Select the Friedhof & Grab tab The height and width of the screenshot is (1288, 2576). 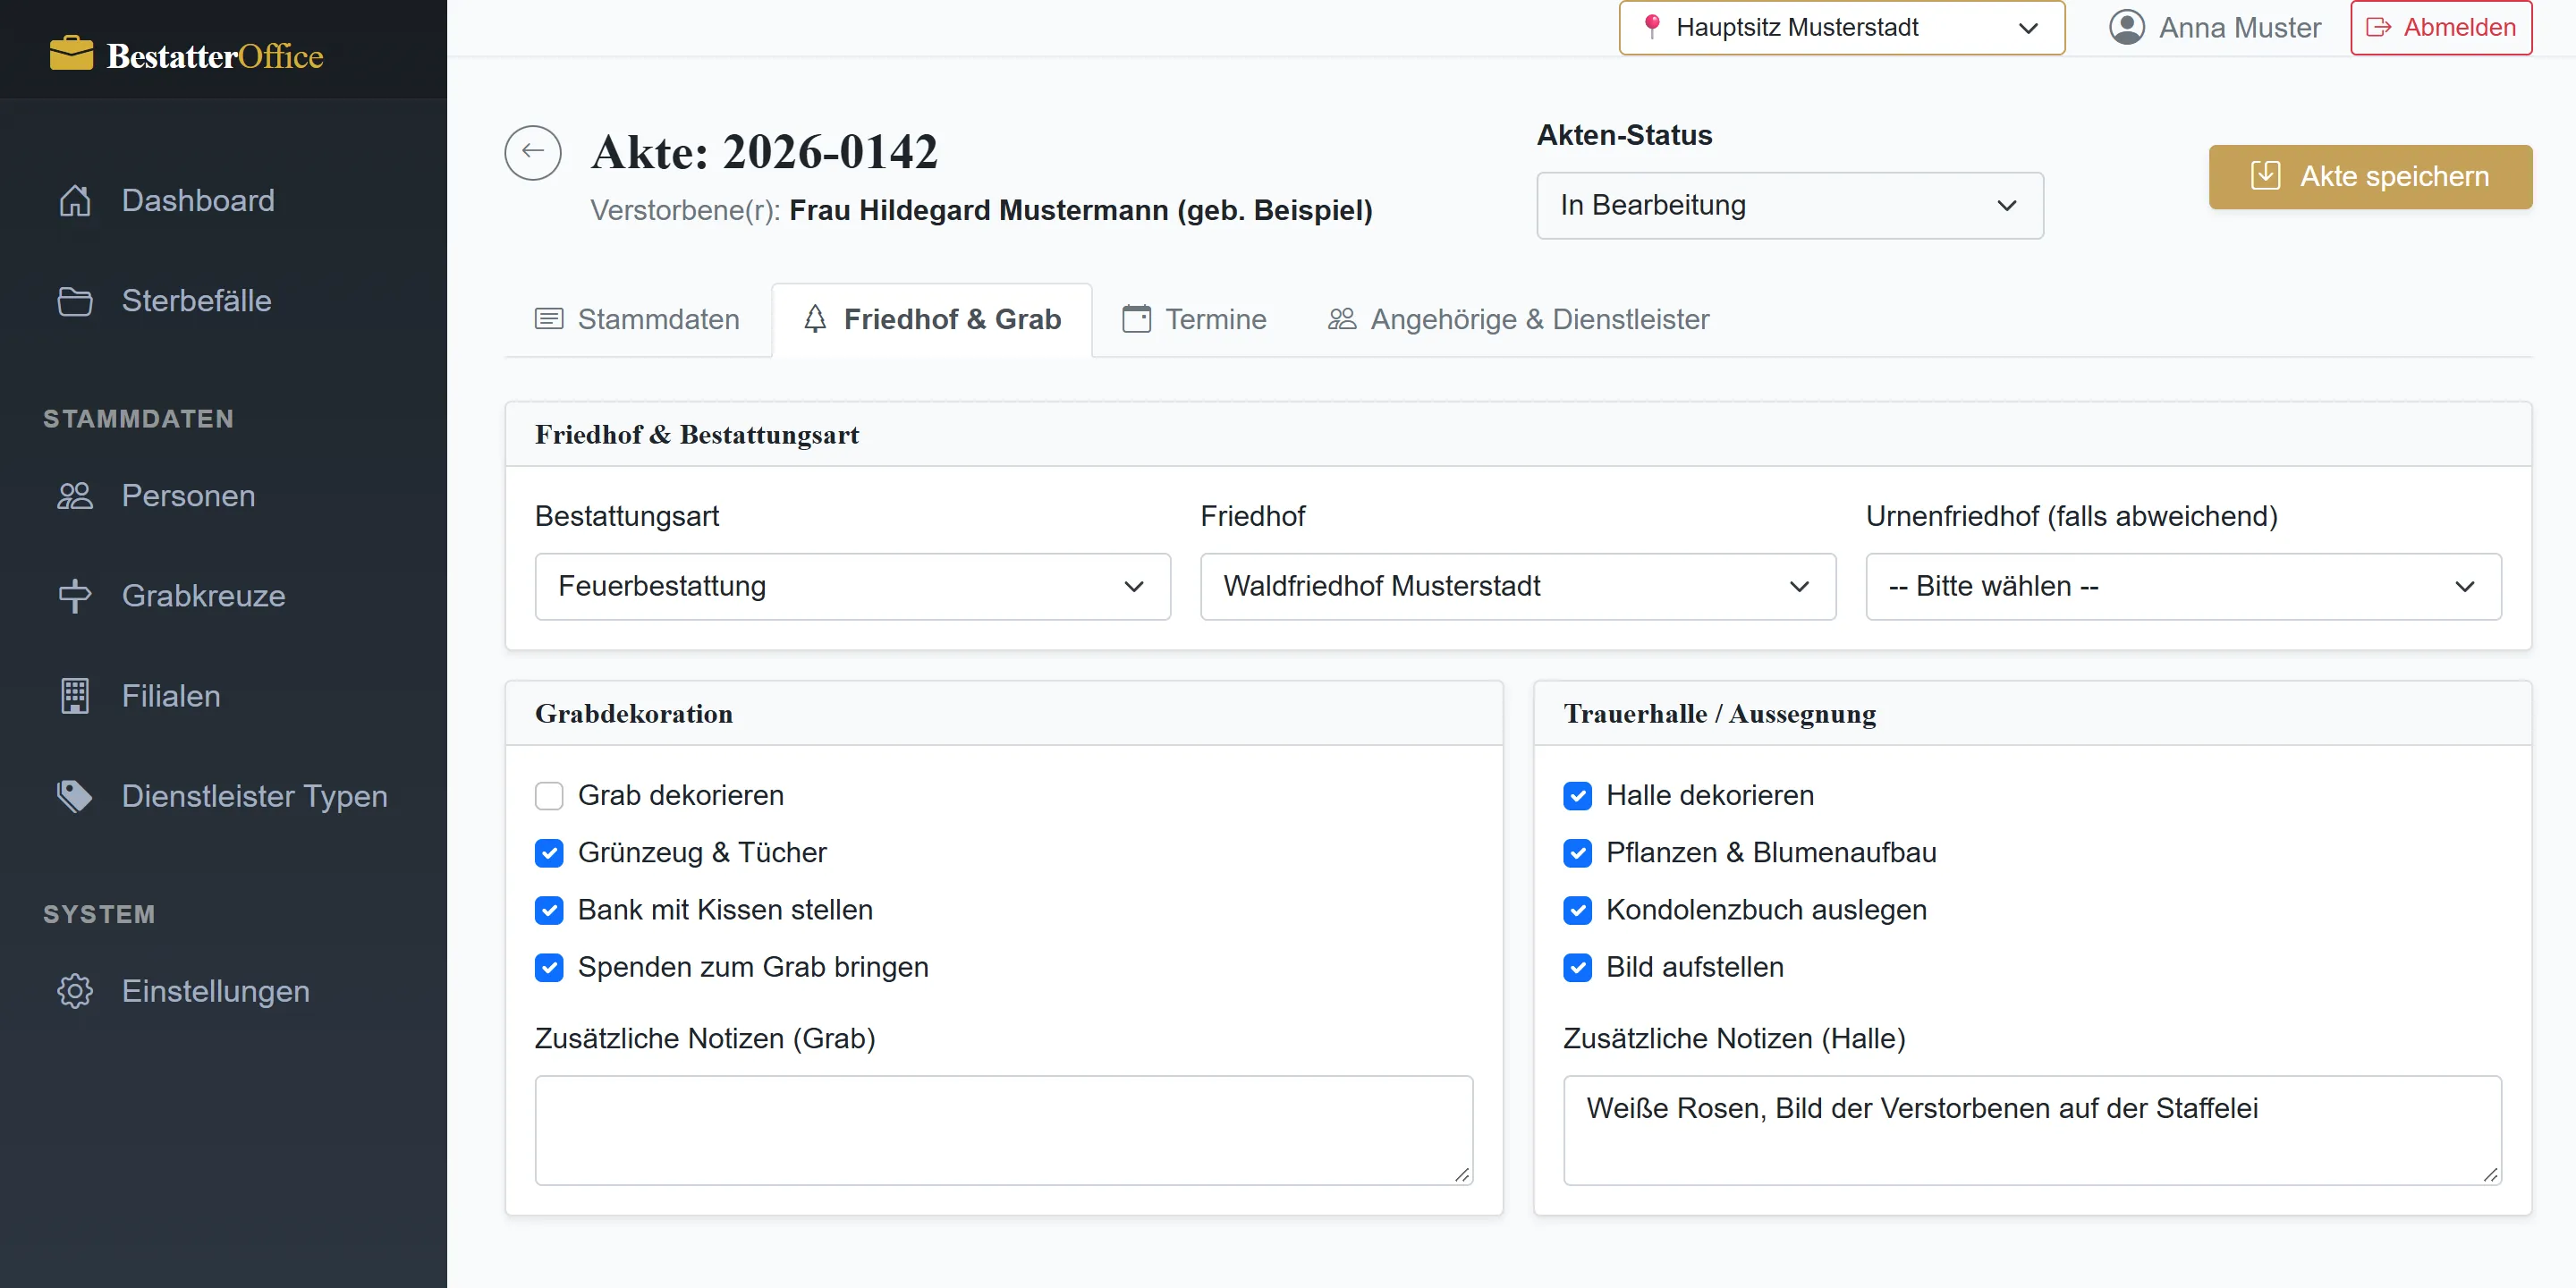pyautogui.click(x=932, y=319)
